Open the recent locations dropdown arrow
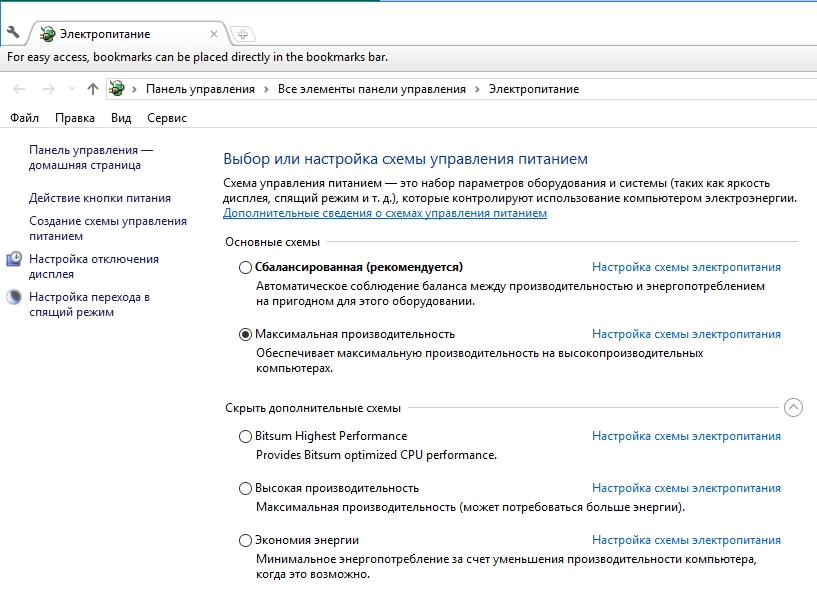The image size is (817, 611). (x=72, y=89)
